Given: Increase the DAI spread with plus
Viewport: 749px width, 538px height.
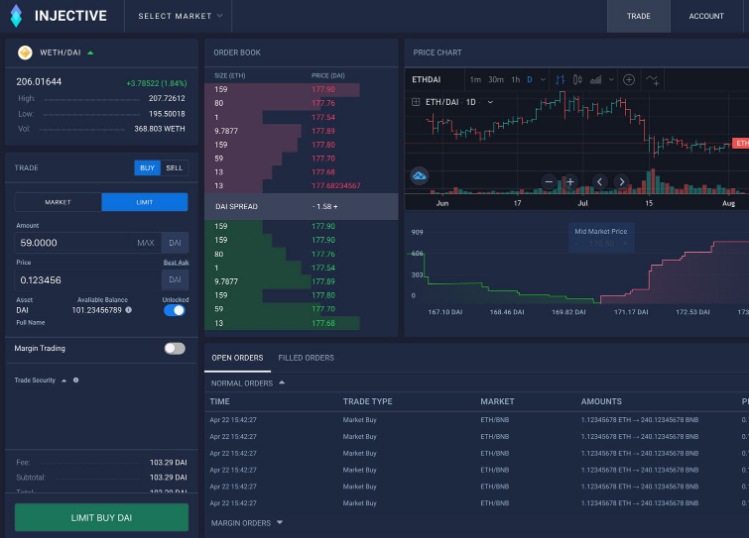Looking at the screenshot, I should pyautogui.click(x=335, y=206).
